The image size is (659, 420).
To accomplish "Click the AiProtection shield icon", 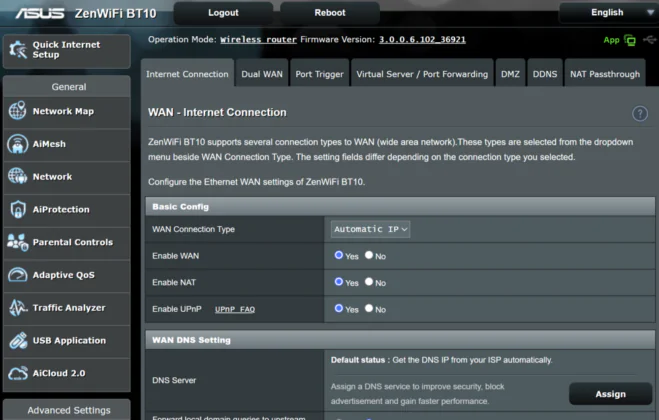I will point(18,209).
